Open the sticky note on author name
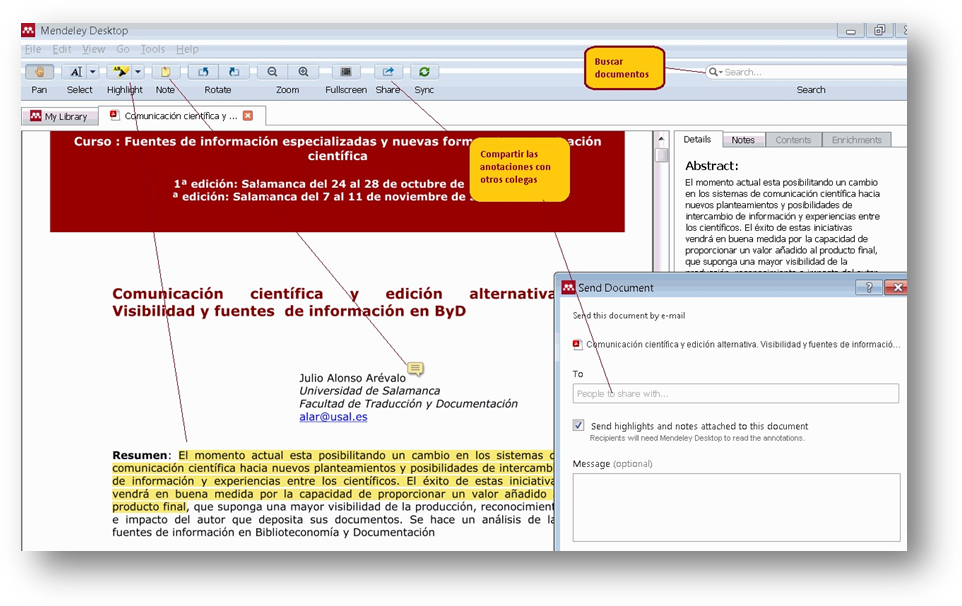Viewport: 962px width, 606px height. click(x=415, y=369)
